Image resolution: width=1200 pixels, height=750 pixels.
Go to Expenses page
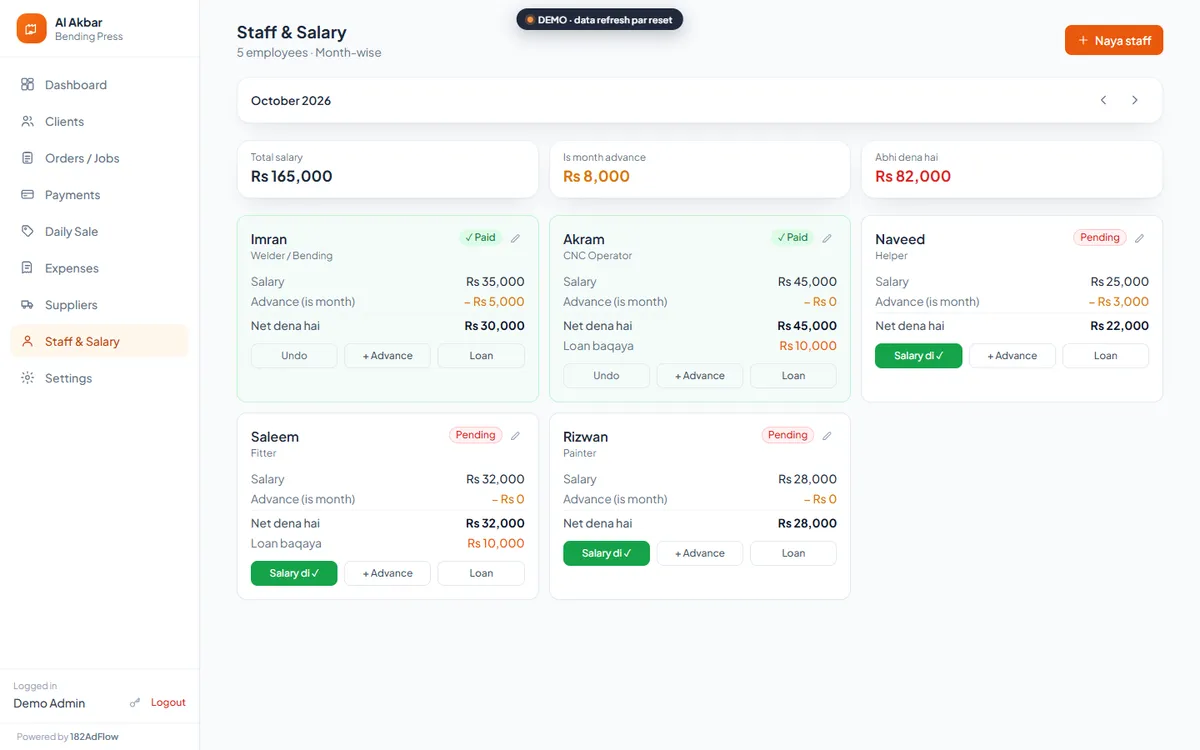pyautogui.click(x=99, y=268)
